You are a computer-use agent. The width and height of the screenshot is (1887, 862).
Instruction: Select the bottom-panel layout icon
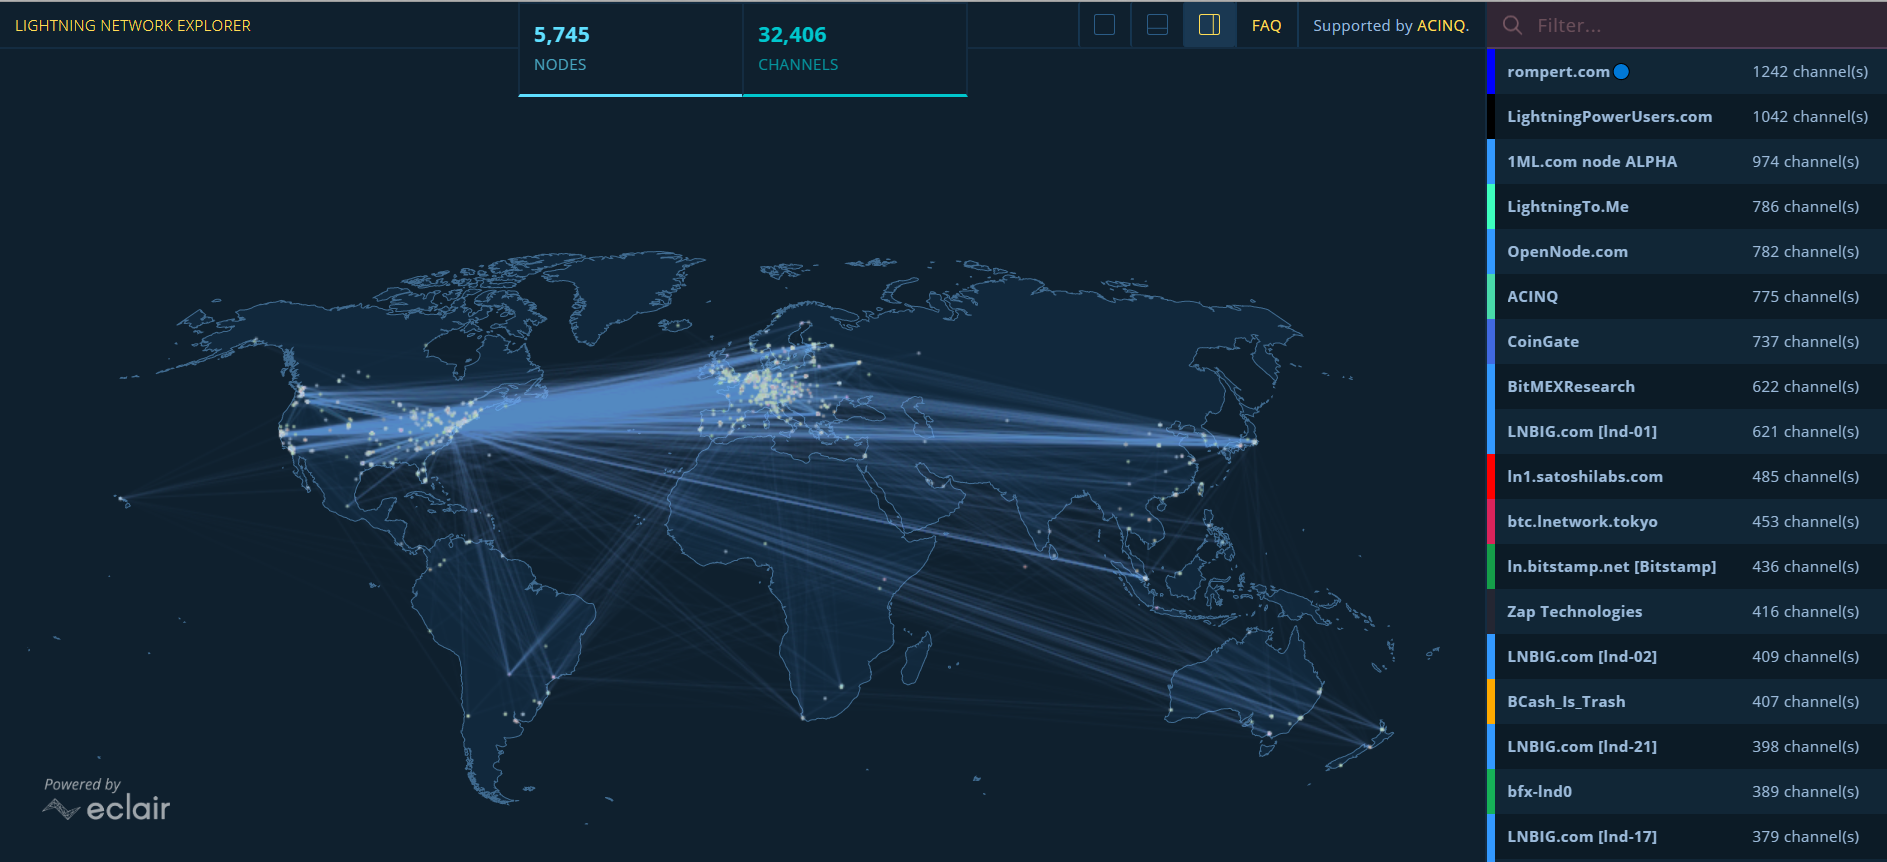1157,25
